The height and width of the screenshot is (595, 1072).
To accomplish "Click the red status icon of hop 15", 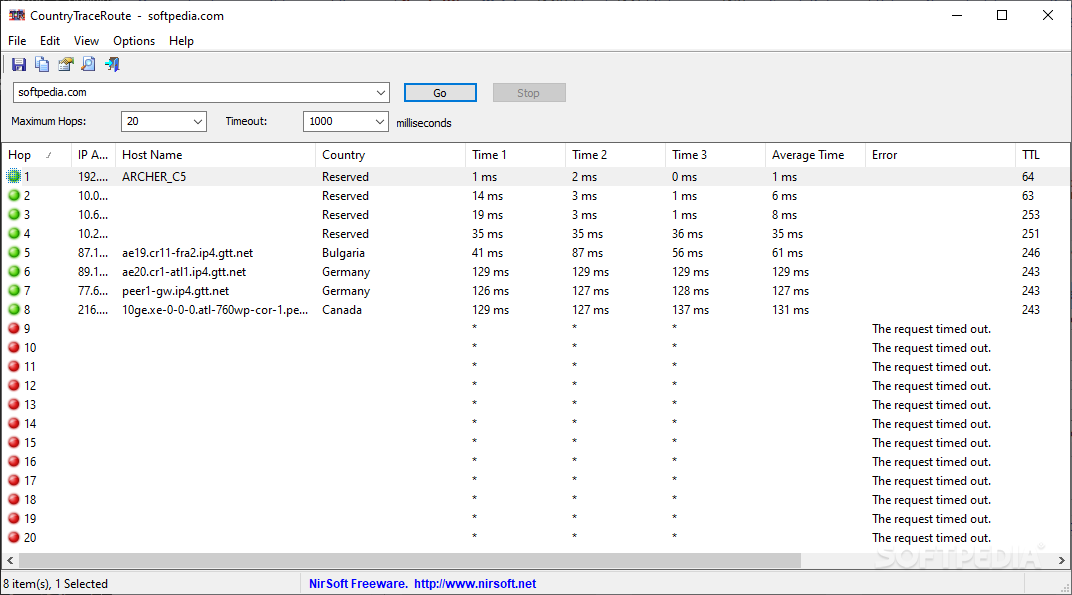I will pyautogui.click(x=14, y=442).
